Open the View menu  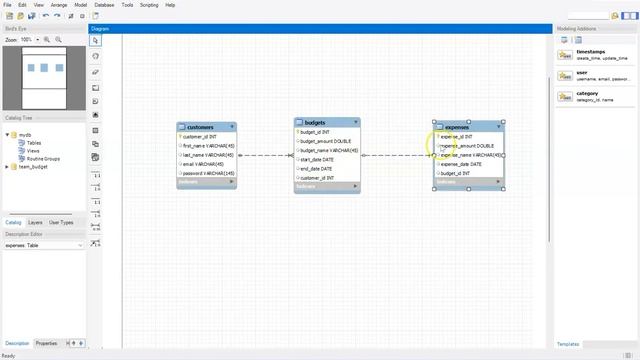coord(39,5)
